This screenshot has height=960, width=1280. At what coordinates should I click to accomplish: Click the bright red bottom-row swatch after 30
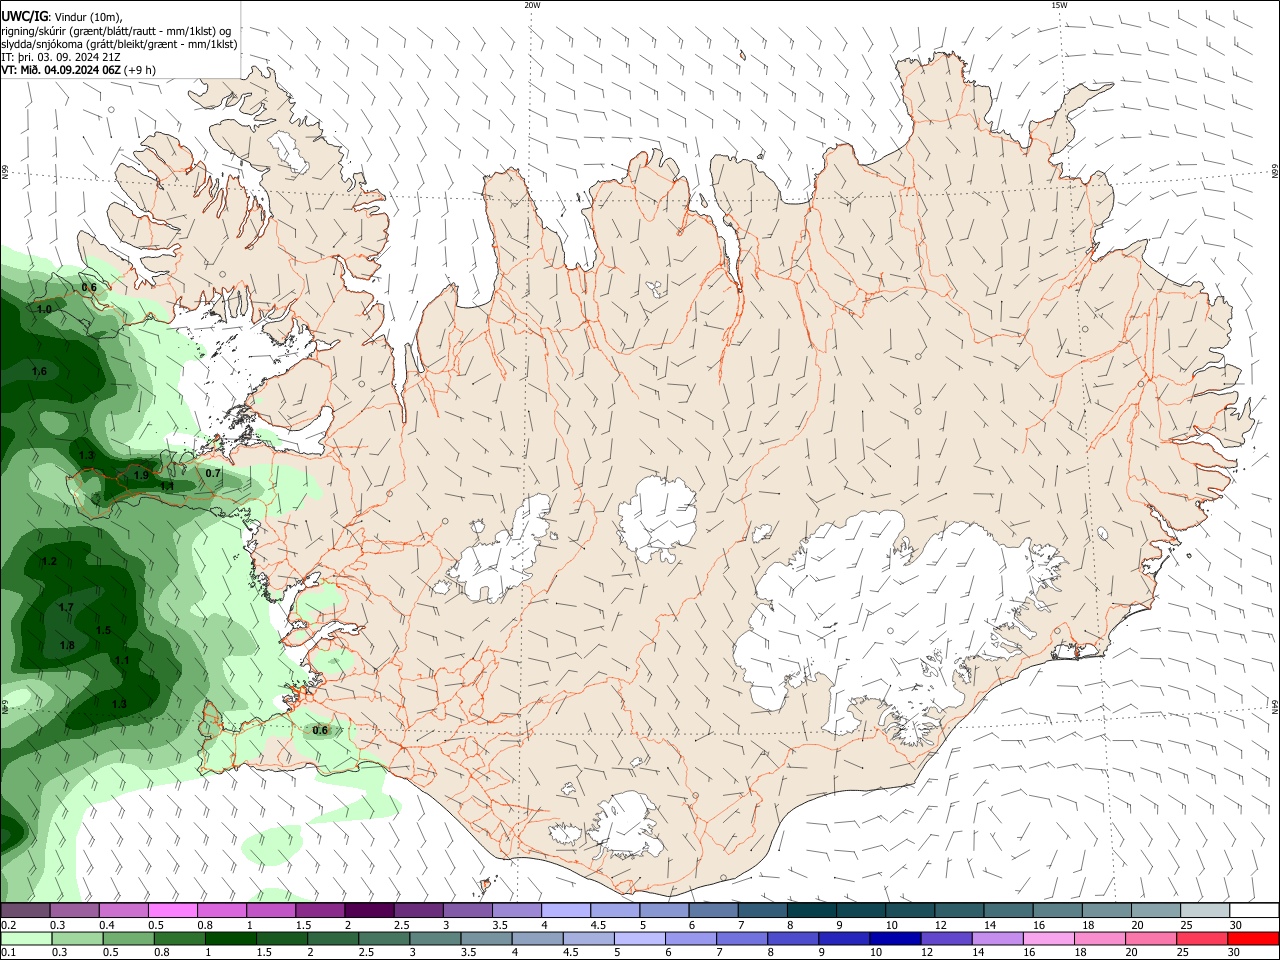pos(1252,938)
